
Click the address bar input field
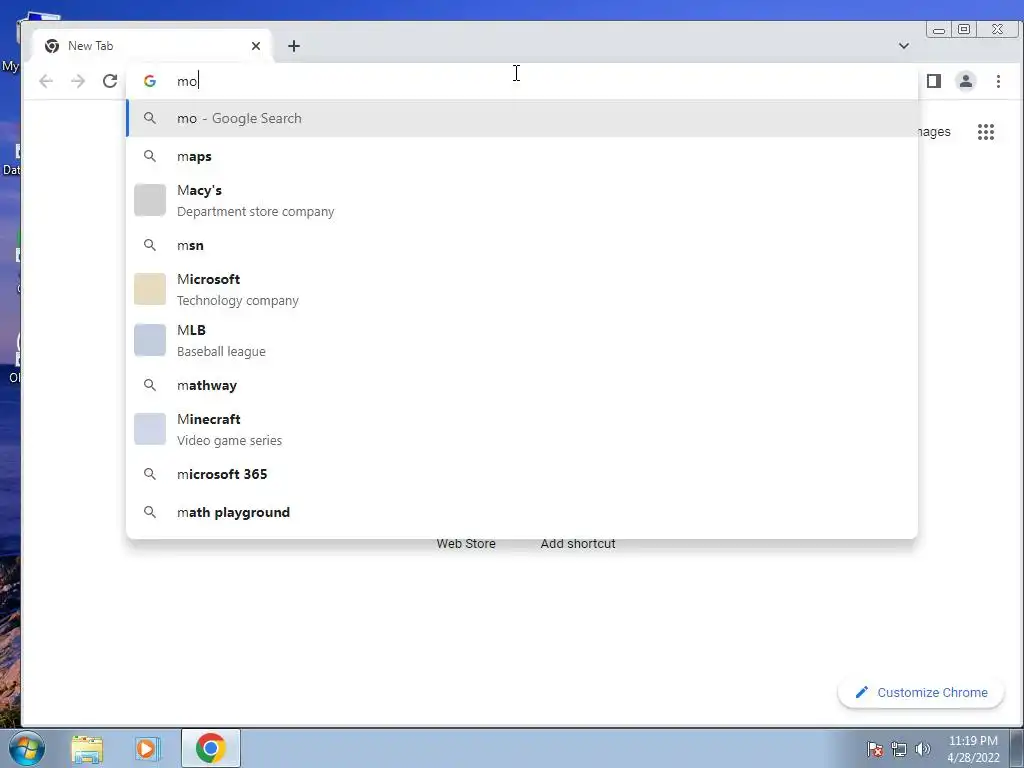522,81
